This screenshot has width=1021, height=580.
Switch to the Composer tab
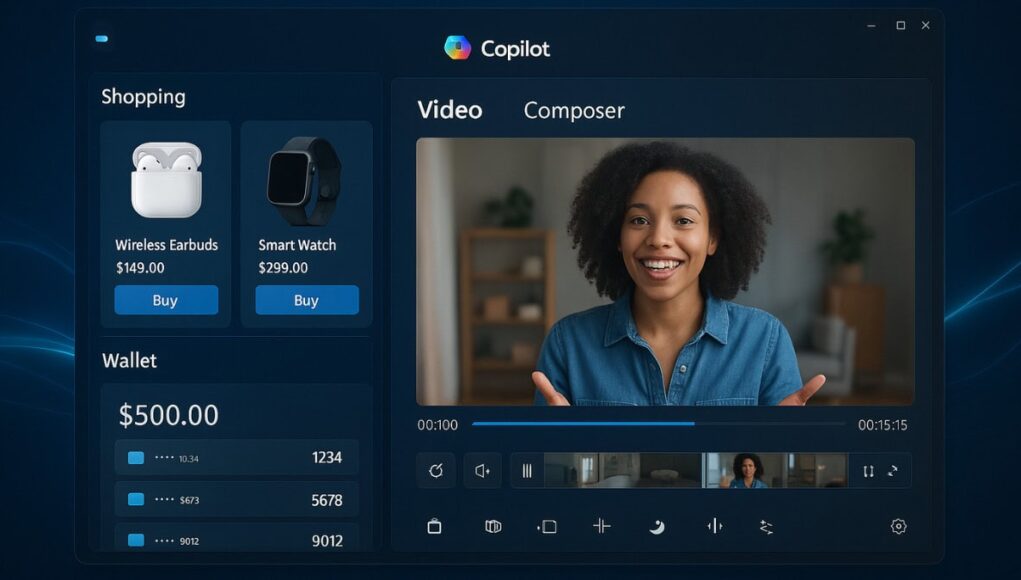[x=573, y=110]
